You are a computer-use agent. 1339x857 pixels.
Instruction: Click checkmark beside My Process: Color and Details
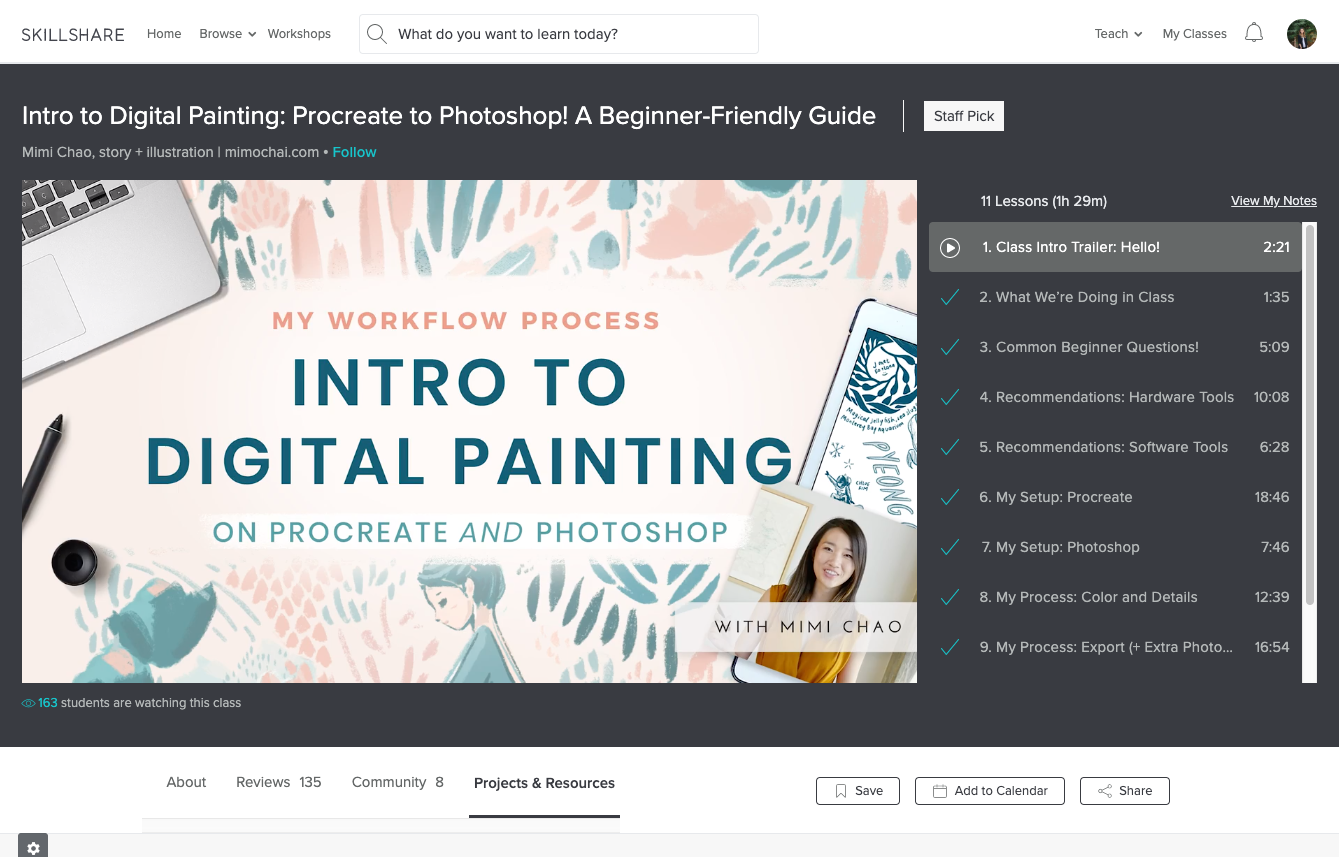[x=950, y=597]
